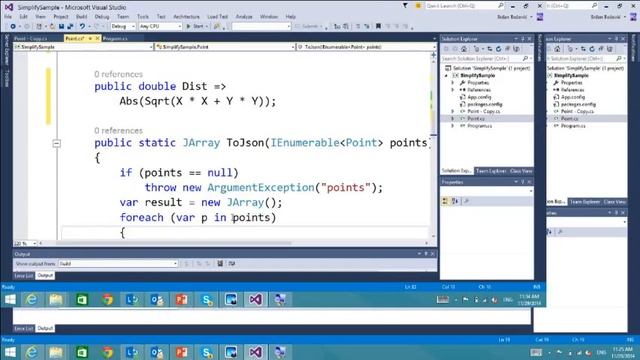Switch to the Point - Copy.cs tab
This screenshot has height=360, width=640.
coord(31,38)
